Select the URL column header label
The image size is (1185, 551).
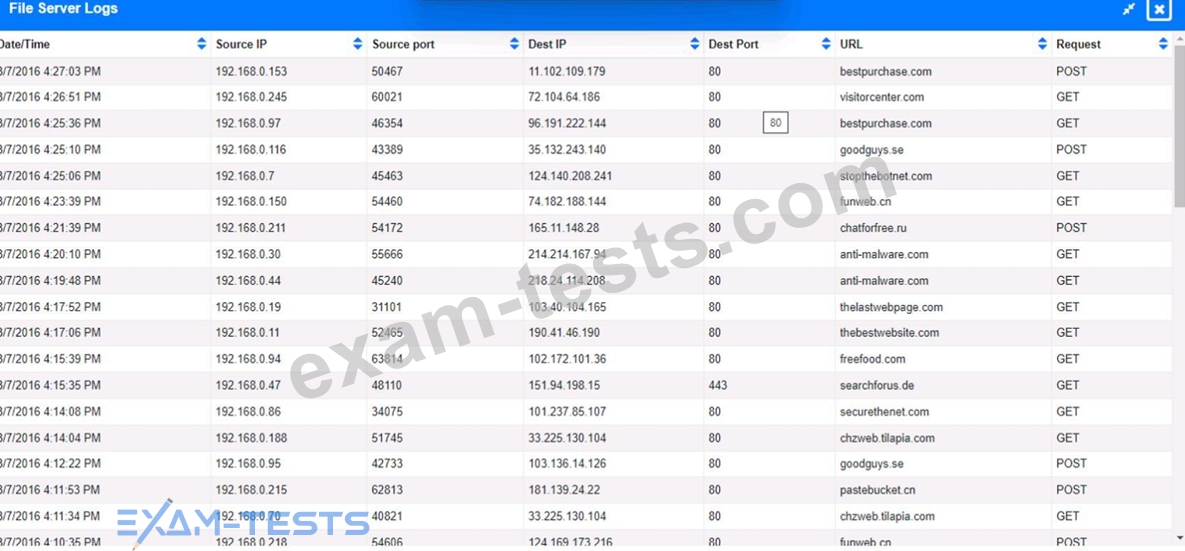click(x=851, y=44)
